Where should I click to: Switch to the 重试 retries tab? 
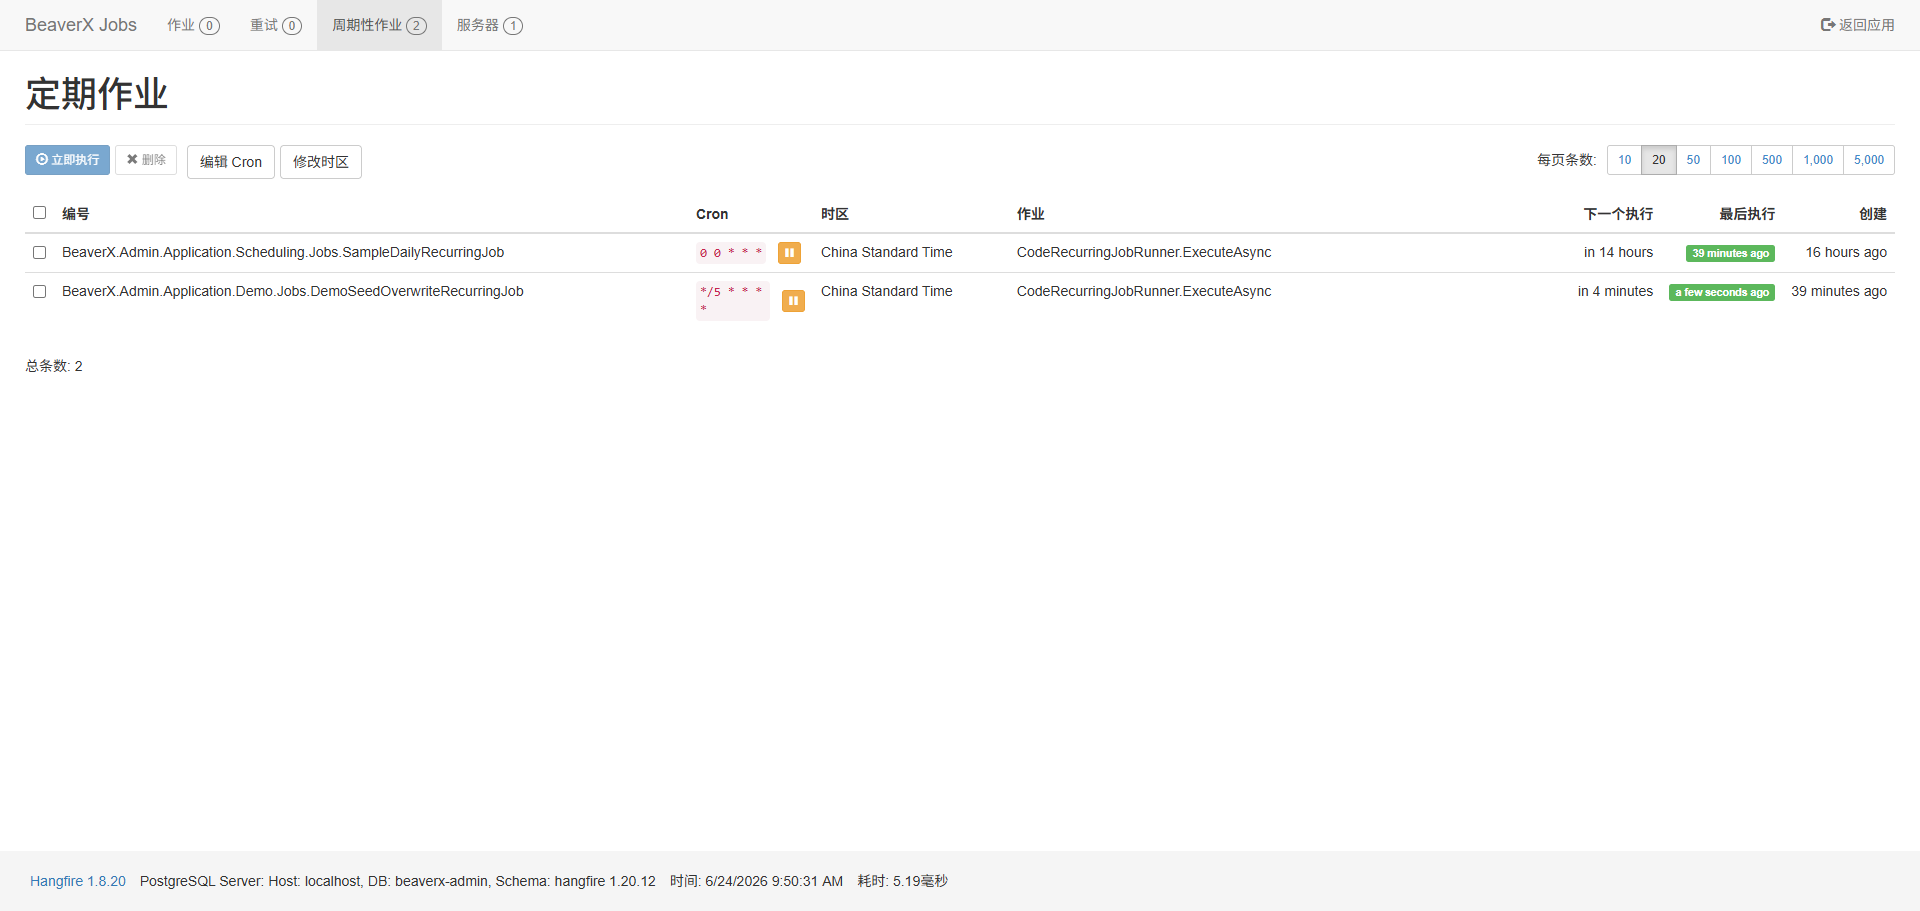276,25
